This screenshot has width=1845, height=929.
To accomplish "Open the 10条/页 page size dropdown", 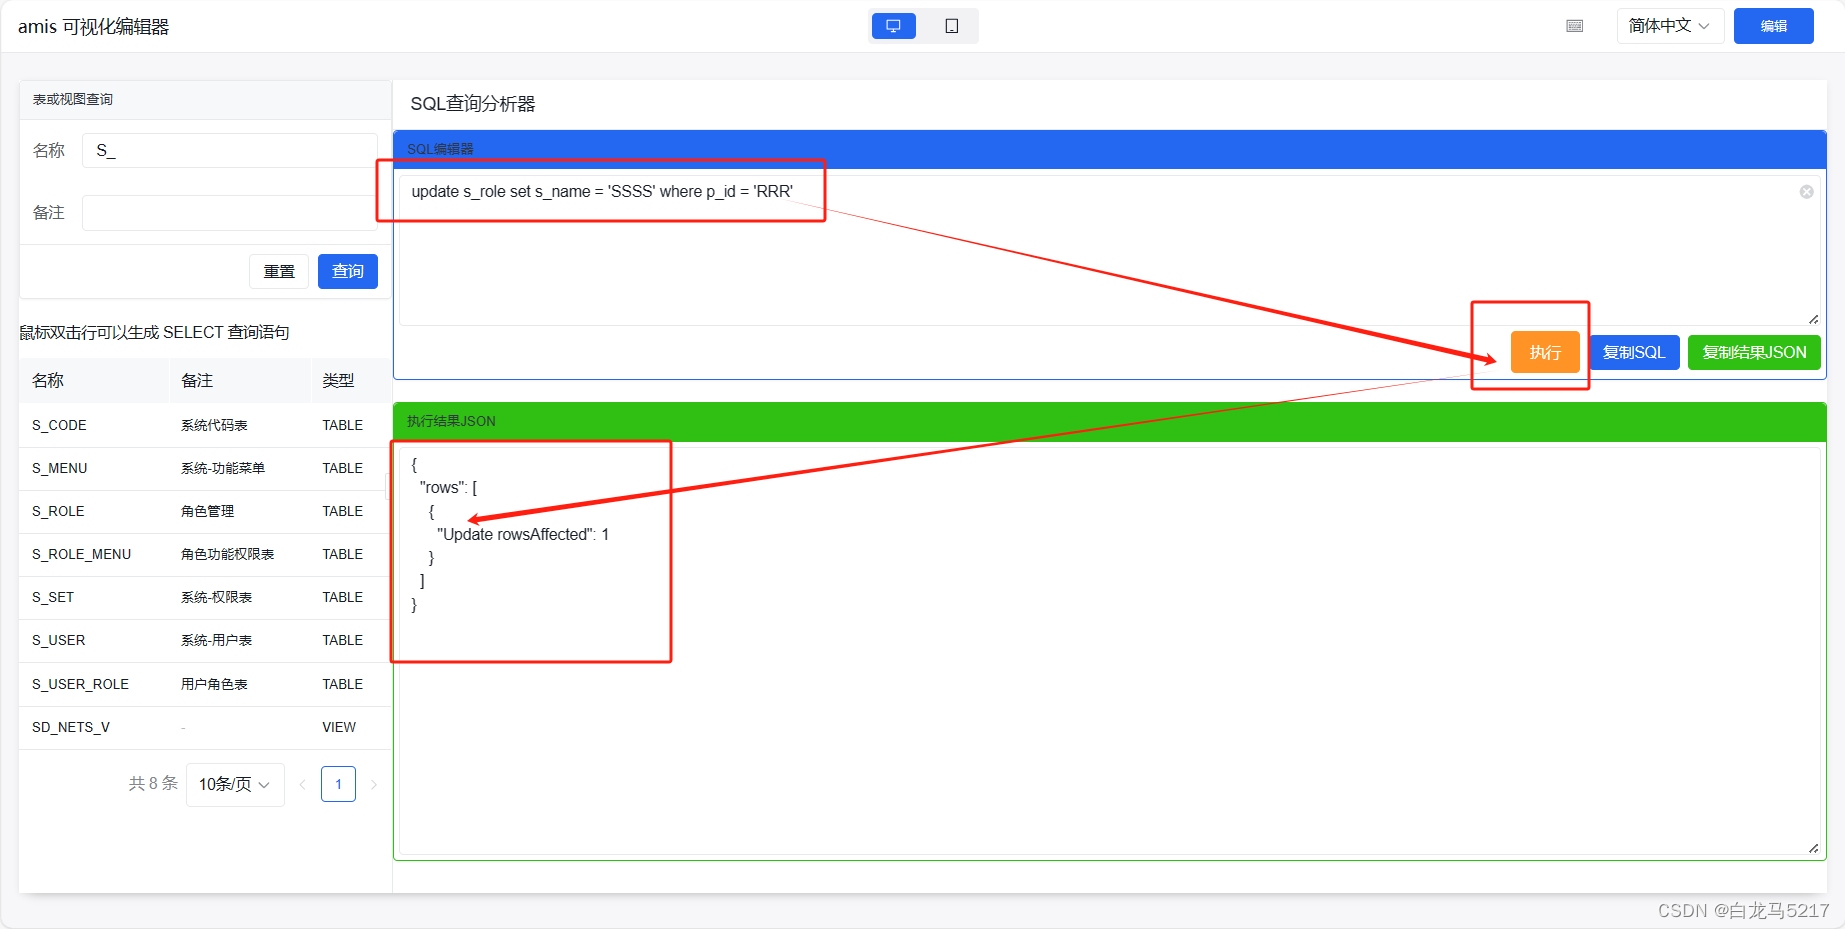I will pos(235,784).
